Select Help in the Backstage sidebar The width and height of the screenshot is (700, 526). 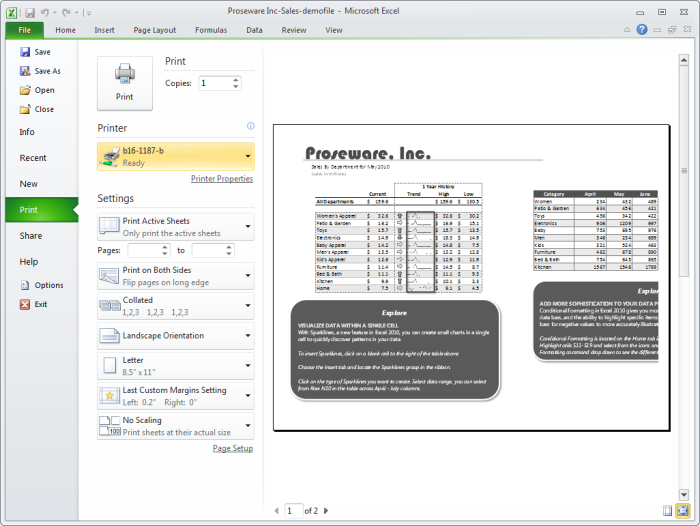point(42,262)
